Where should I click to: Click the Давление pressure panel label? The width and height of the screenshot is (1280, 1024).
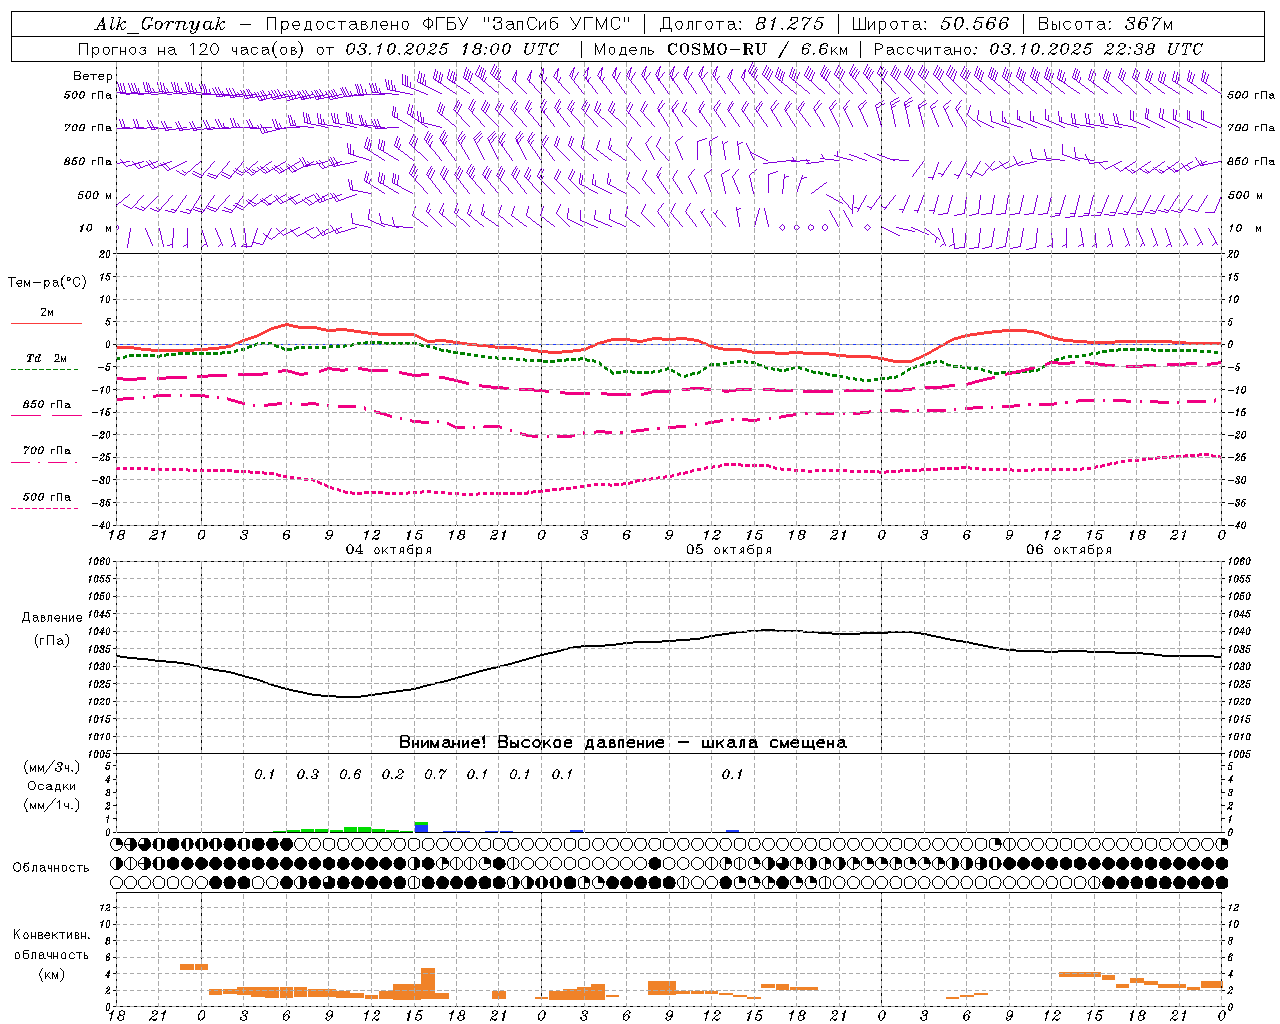pos(52,618)
